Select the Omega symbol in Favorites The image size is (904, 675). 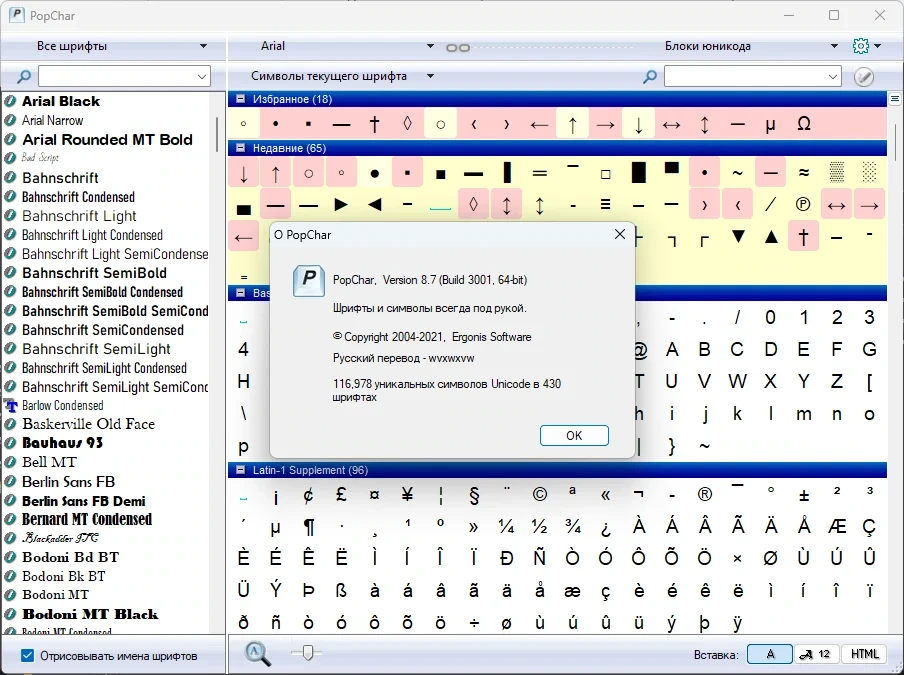[804, 124]
